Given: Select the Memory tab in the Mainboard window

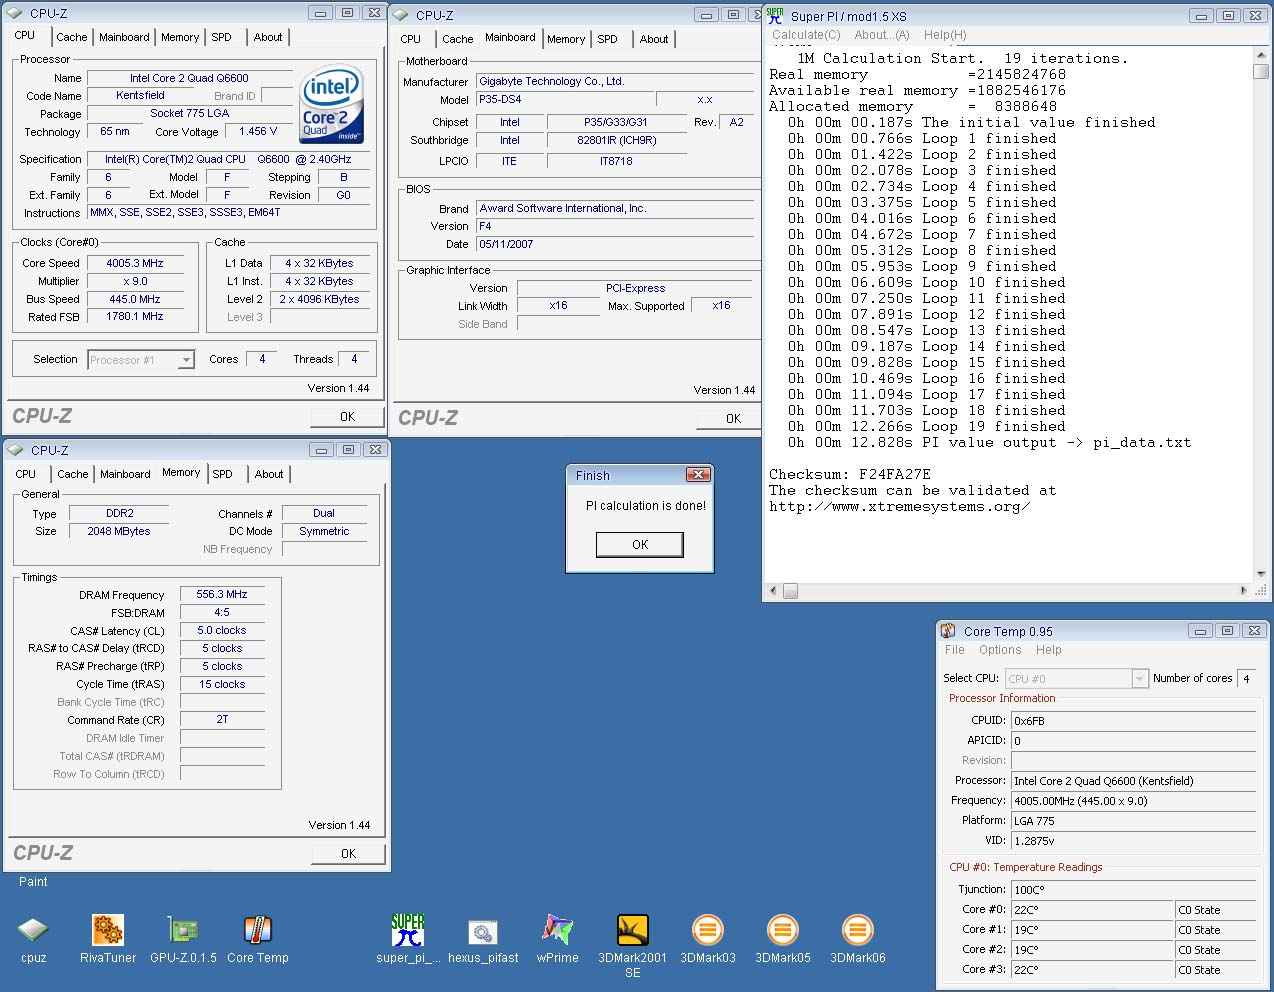Looking at the screenshot, I should [x=566, y=39].
